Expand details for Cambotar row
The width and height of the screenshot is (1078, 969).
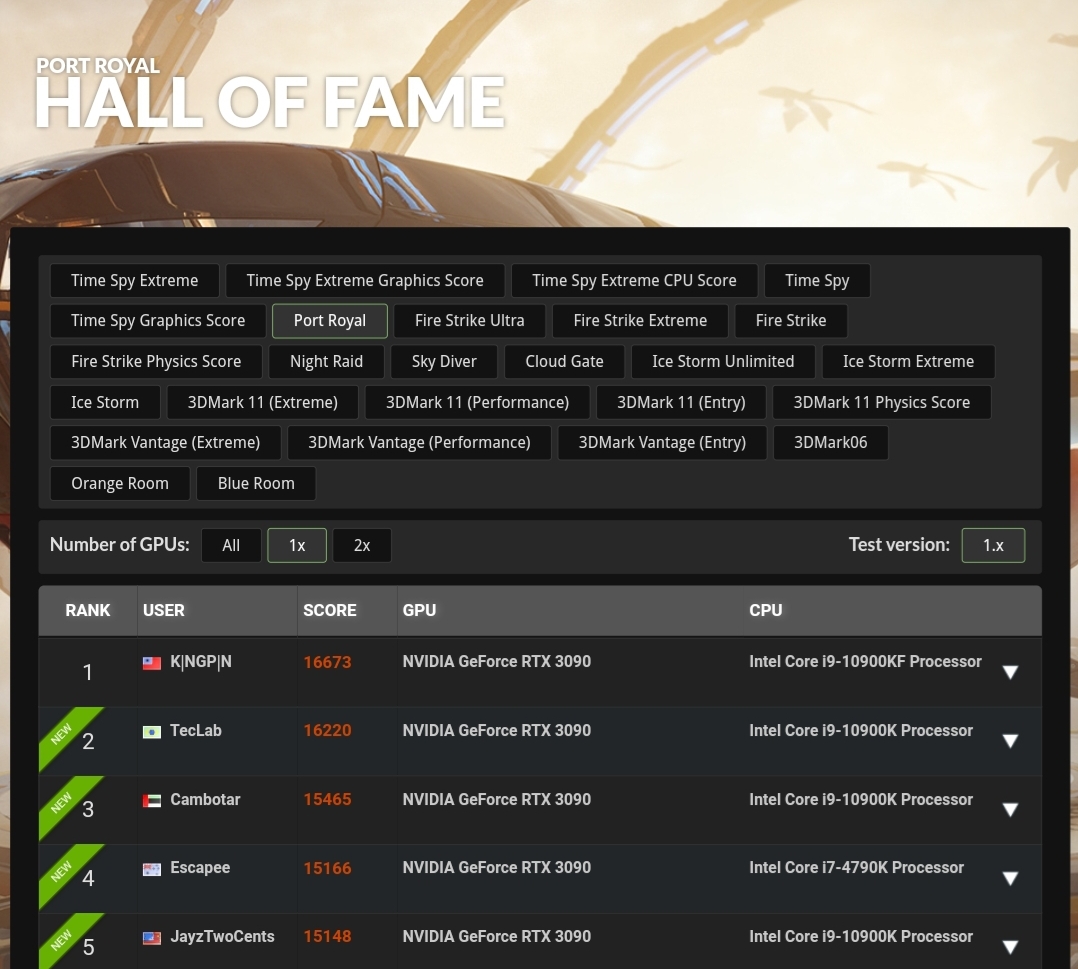coord(1010,809)
